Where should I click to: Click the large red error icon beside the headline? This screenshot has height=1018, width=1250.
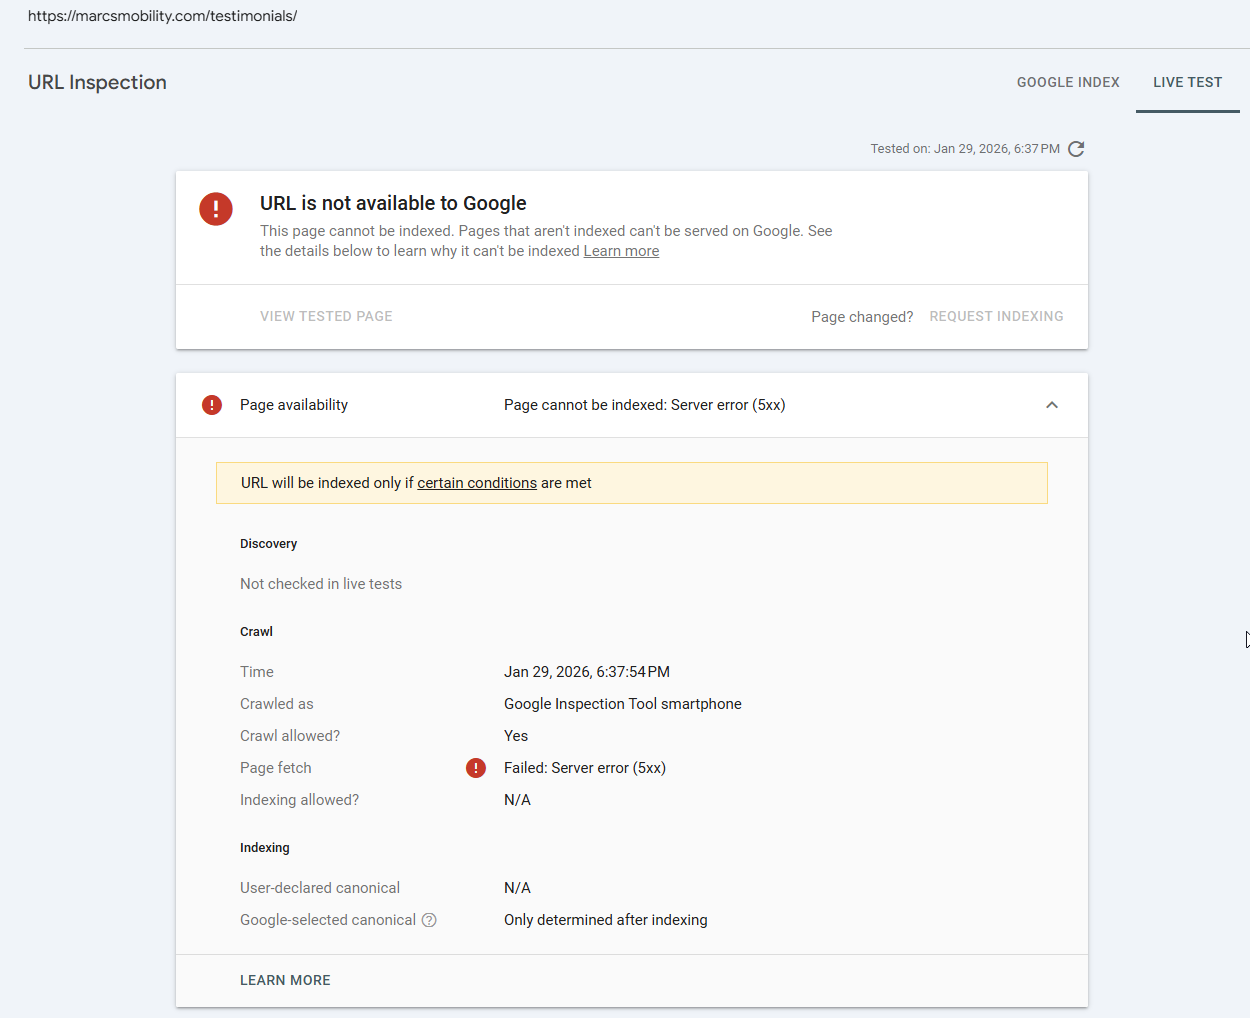coord(216,209)
